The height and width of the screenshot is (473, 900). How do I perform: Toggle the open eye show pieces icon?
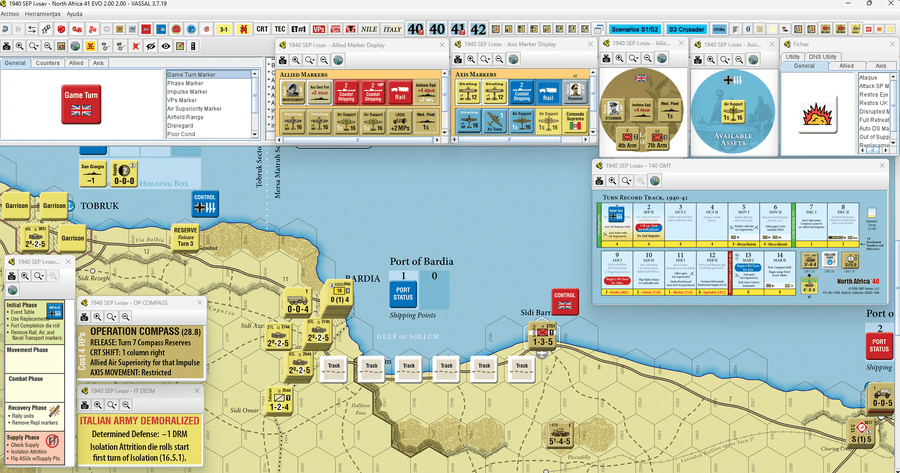click(166, 46)
